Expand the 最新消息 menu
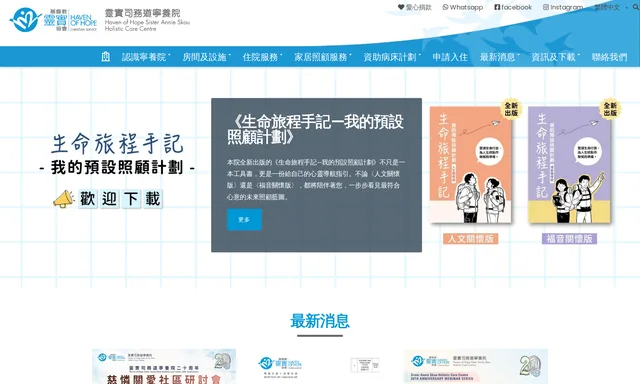 tap(499, 57)
